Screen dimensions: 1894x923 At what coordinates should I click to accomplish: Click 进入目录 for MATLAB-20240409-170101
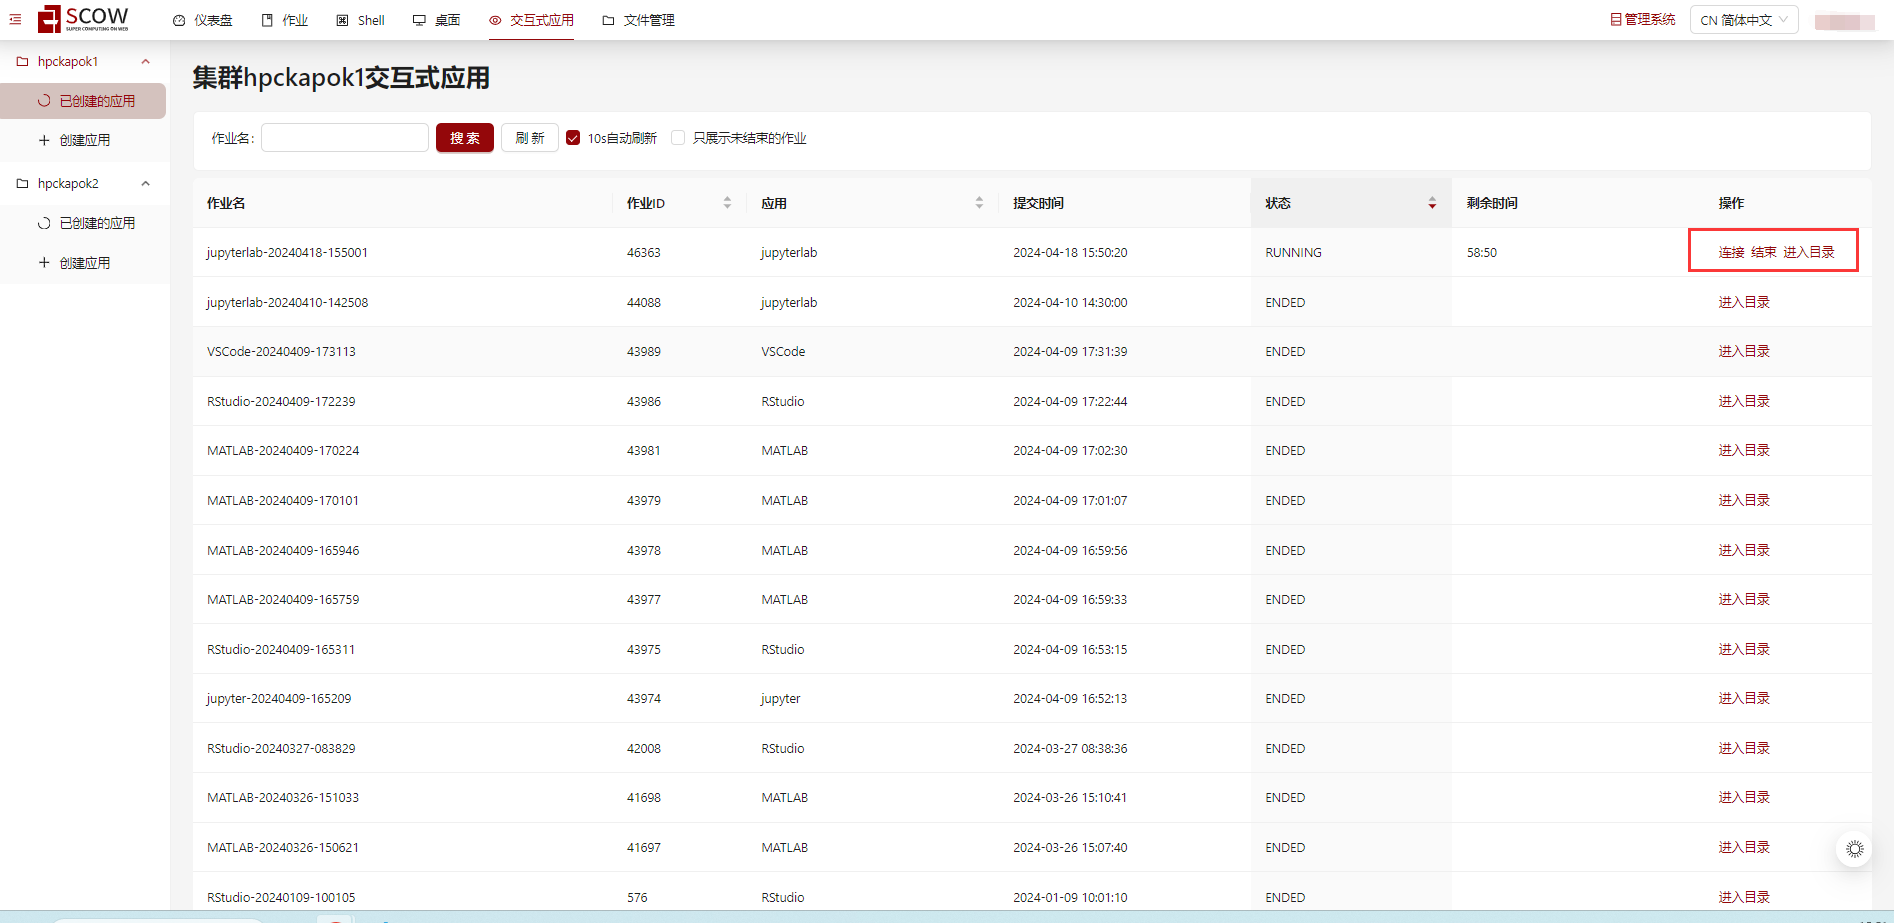(x=1744, y=500)
